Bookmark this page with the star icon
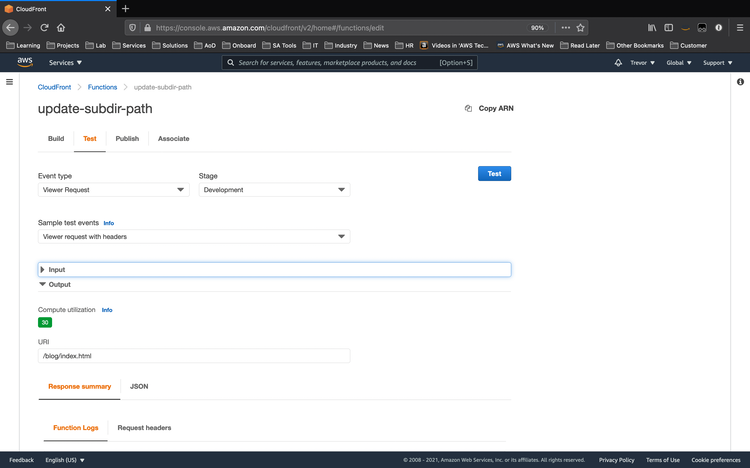This screenshot has width=750, height=468. coord(580,28)
